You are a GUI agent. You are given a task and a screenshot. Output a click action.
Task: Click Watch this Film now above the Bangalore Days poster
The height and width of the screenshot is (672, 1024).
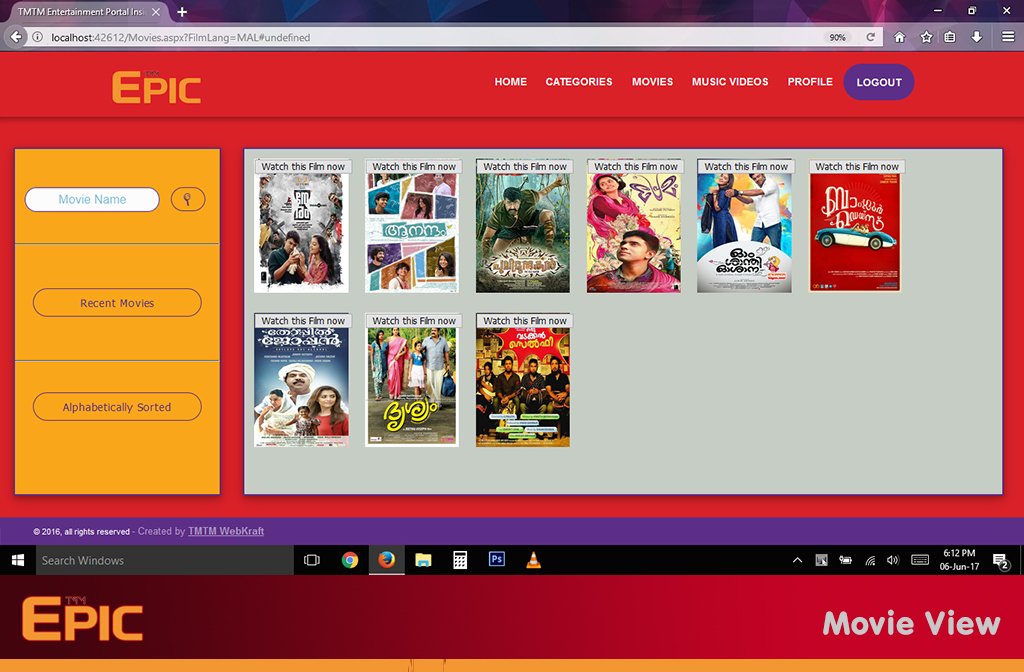[x=857, y=167]
